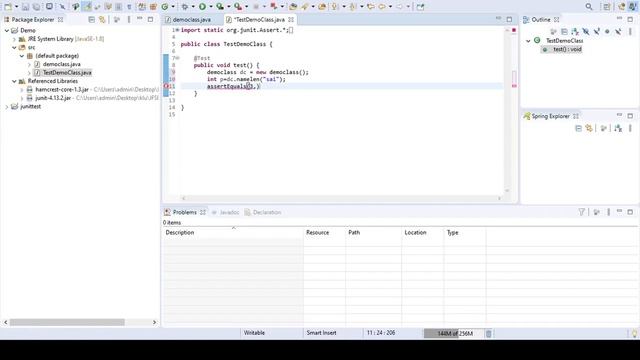
Task: Select TestDemoClass.java in Package Explorer
Action: pos(67,73)
